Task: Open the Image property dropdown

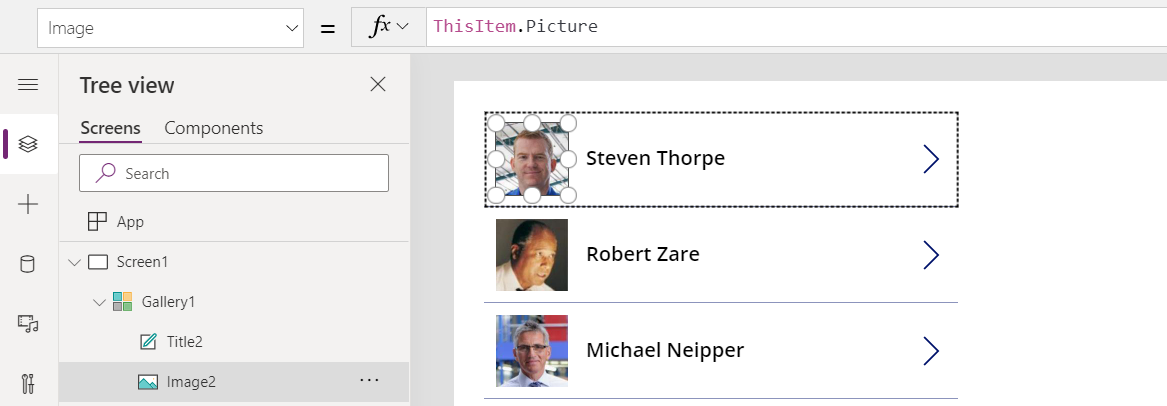Action: point(170,28)
